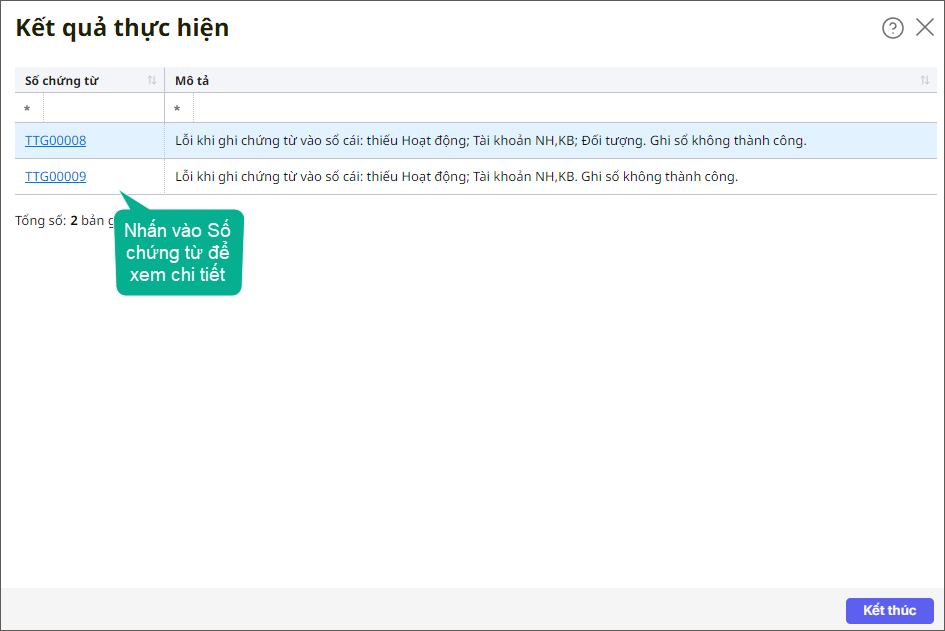Click the Kết quả thực hiện title

click(x=122, y=28)
